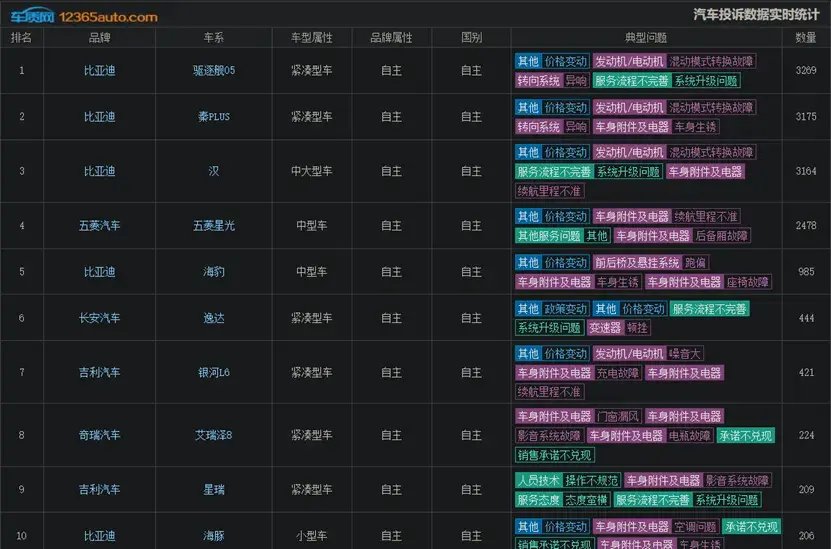The width and height of the screenshot is (831, 549).
Task: Select 车身生锈 tag in 秦PLUS row
Action: 695,127
